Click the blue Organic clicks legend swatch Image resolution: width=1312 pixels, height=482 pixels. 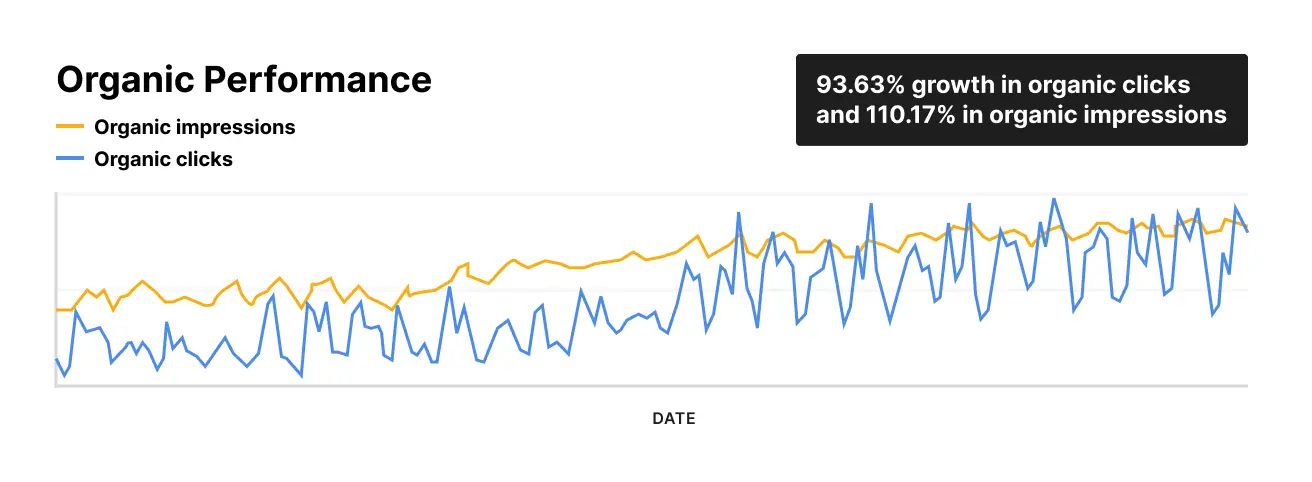click(70, 159)
